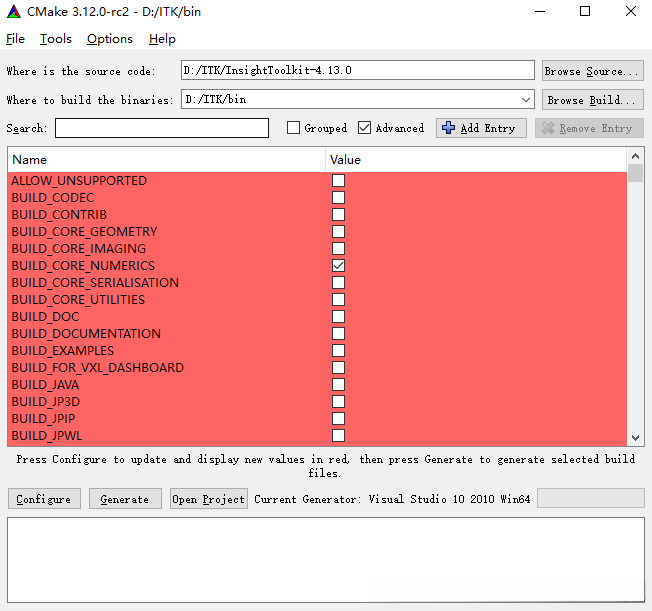Enable BUILD_CORE_UTILITIES checkbox
The image size is (652, 611).
pyautogui.click(x=338, y=300)
